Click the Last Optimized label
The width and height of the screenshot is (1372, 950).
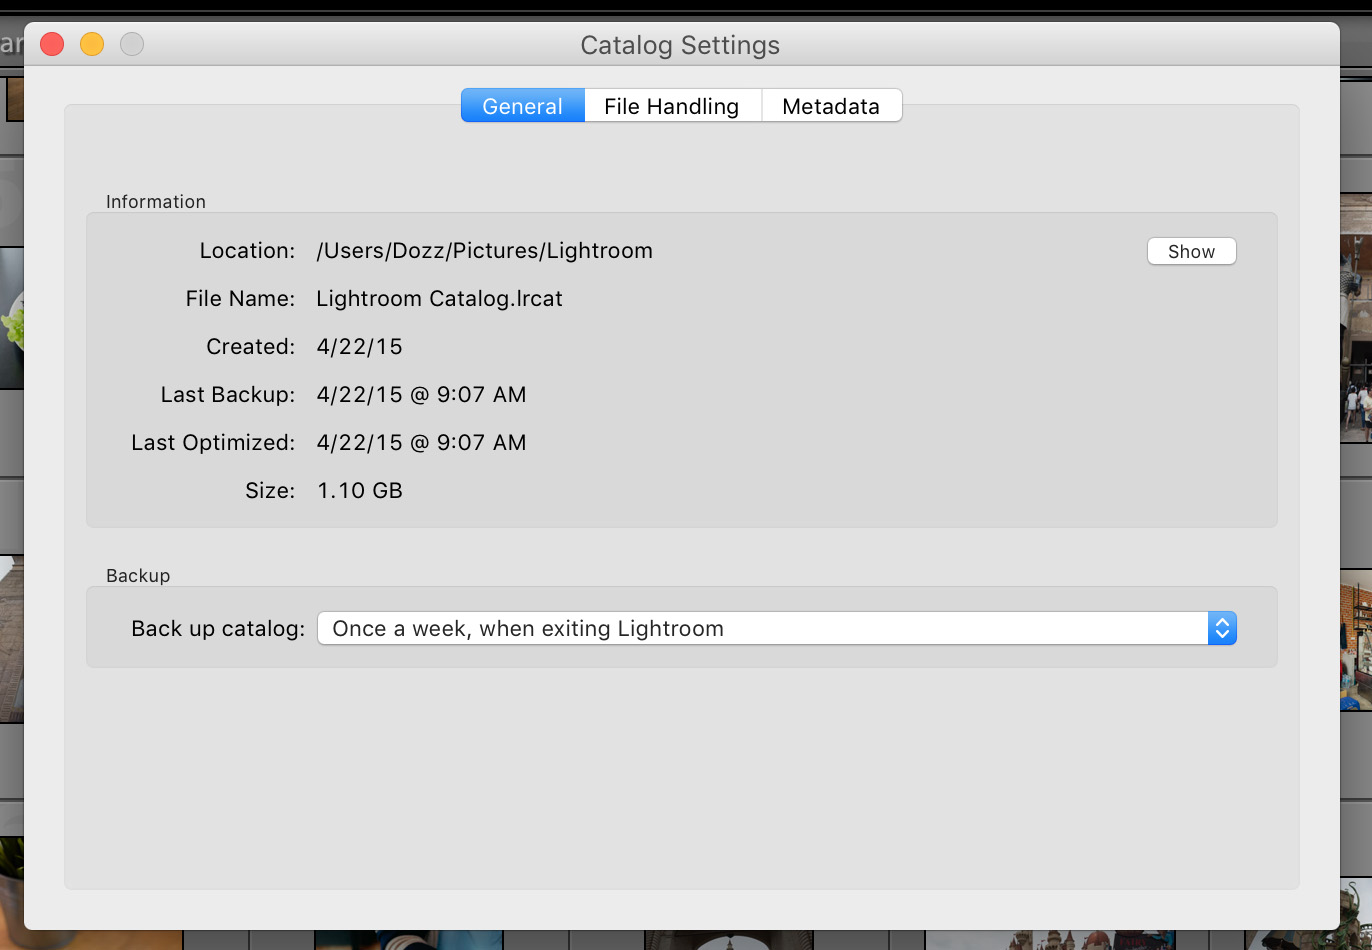click(x=213, y=443)
